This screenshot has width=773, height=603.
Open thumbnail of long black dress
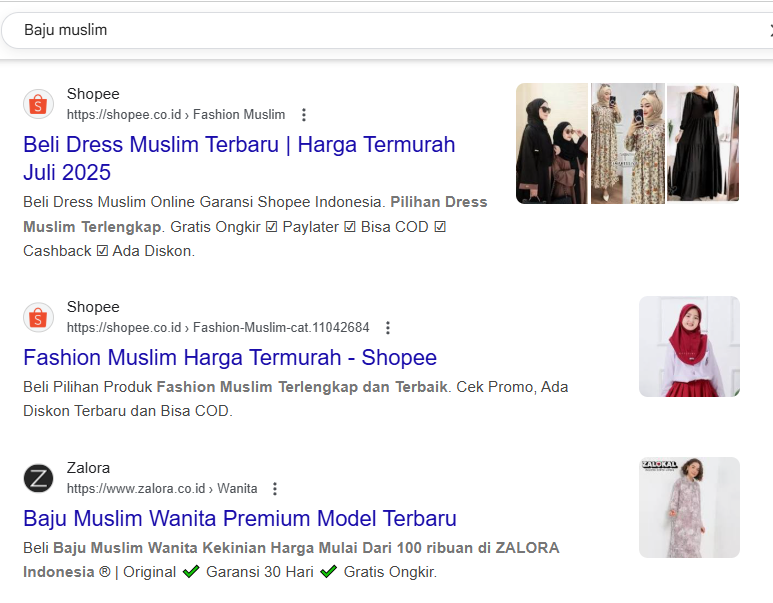click(x=703, y=142)
